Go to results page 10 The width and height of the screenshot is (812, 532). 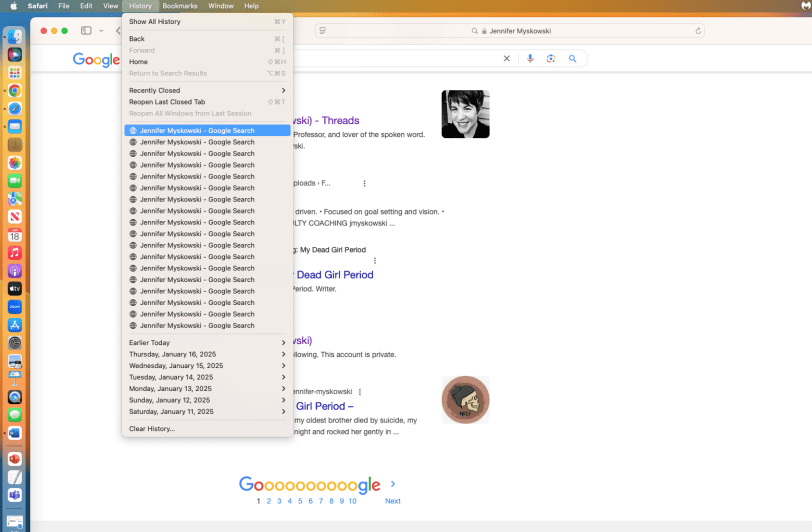tap(352, 501)
